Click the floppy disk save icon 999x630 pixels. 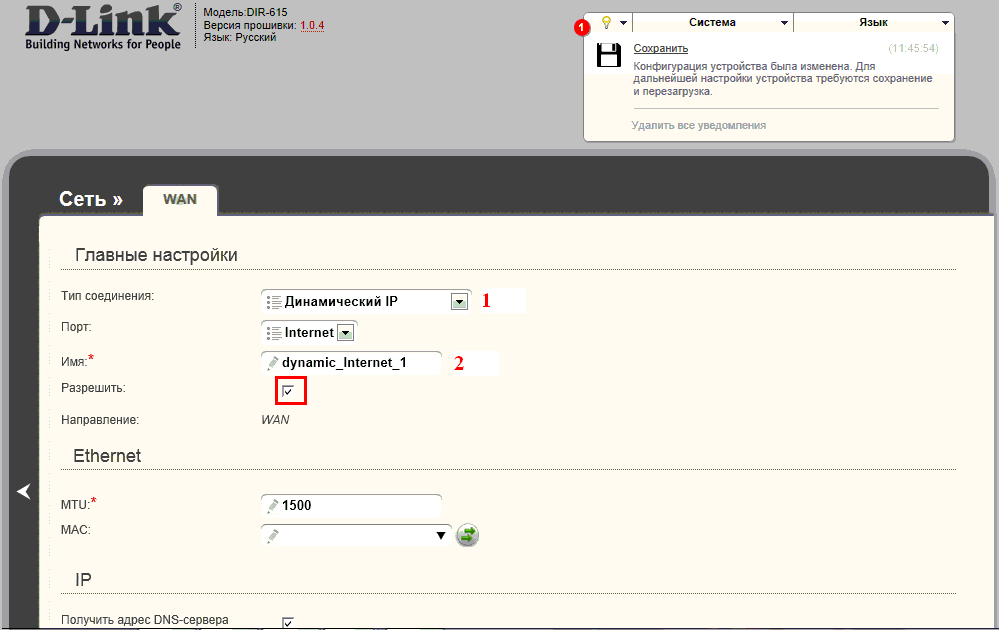click(x=608, y=55)
